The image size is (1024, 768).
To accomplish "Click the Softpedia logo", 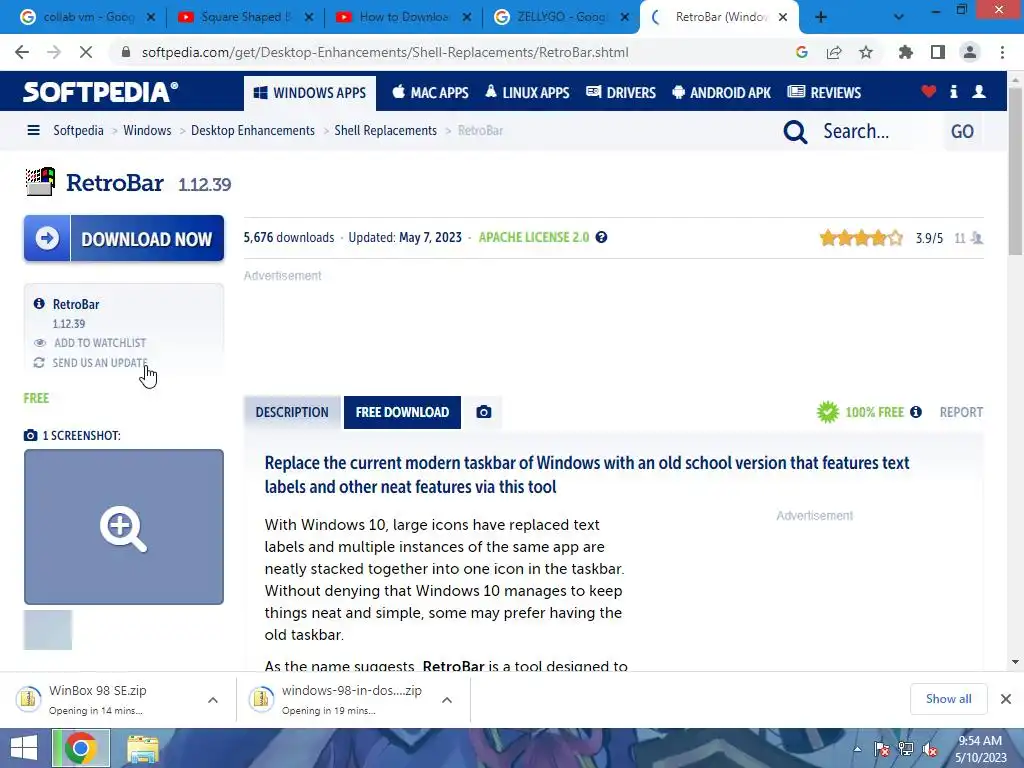I will [x=101, y=92].
